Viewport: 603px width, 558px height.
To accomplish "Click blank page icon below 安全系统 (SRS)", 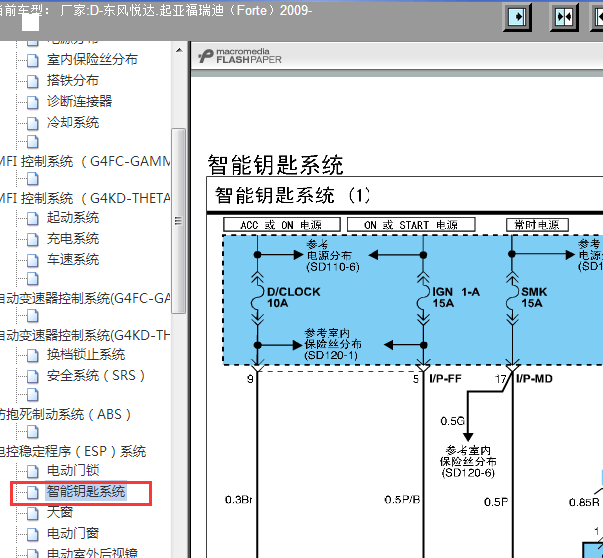I will (x=33, y=395).
